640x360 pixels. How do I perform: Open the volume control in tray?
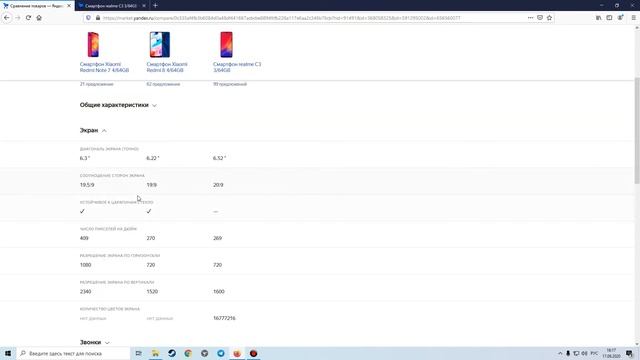click(x=584, y=353)
